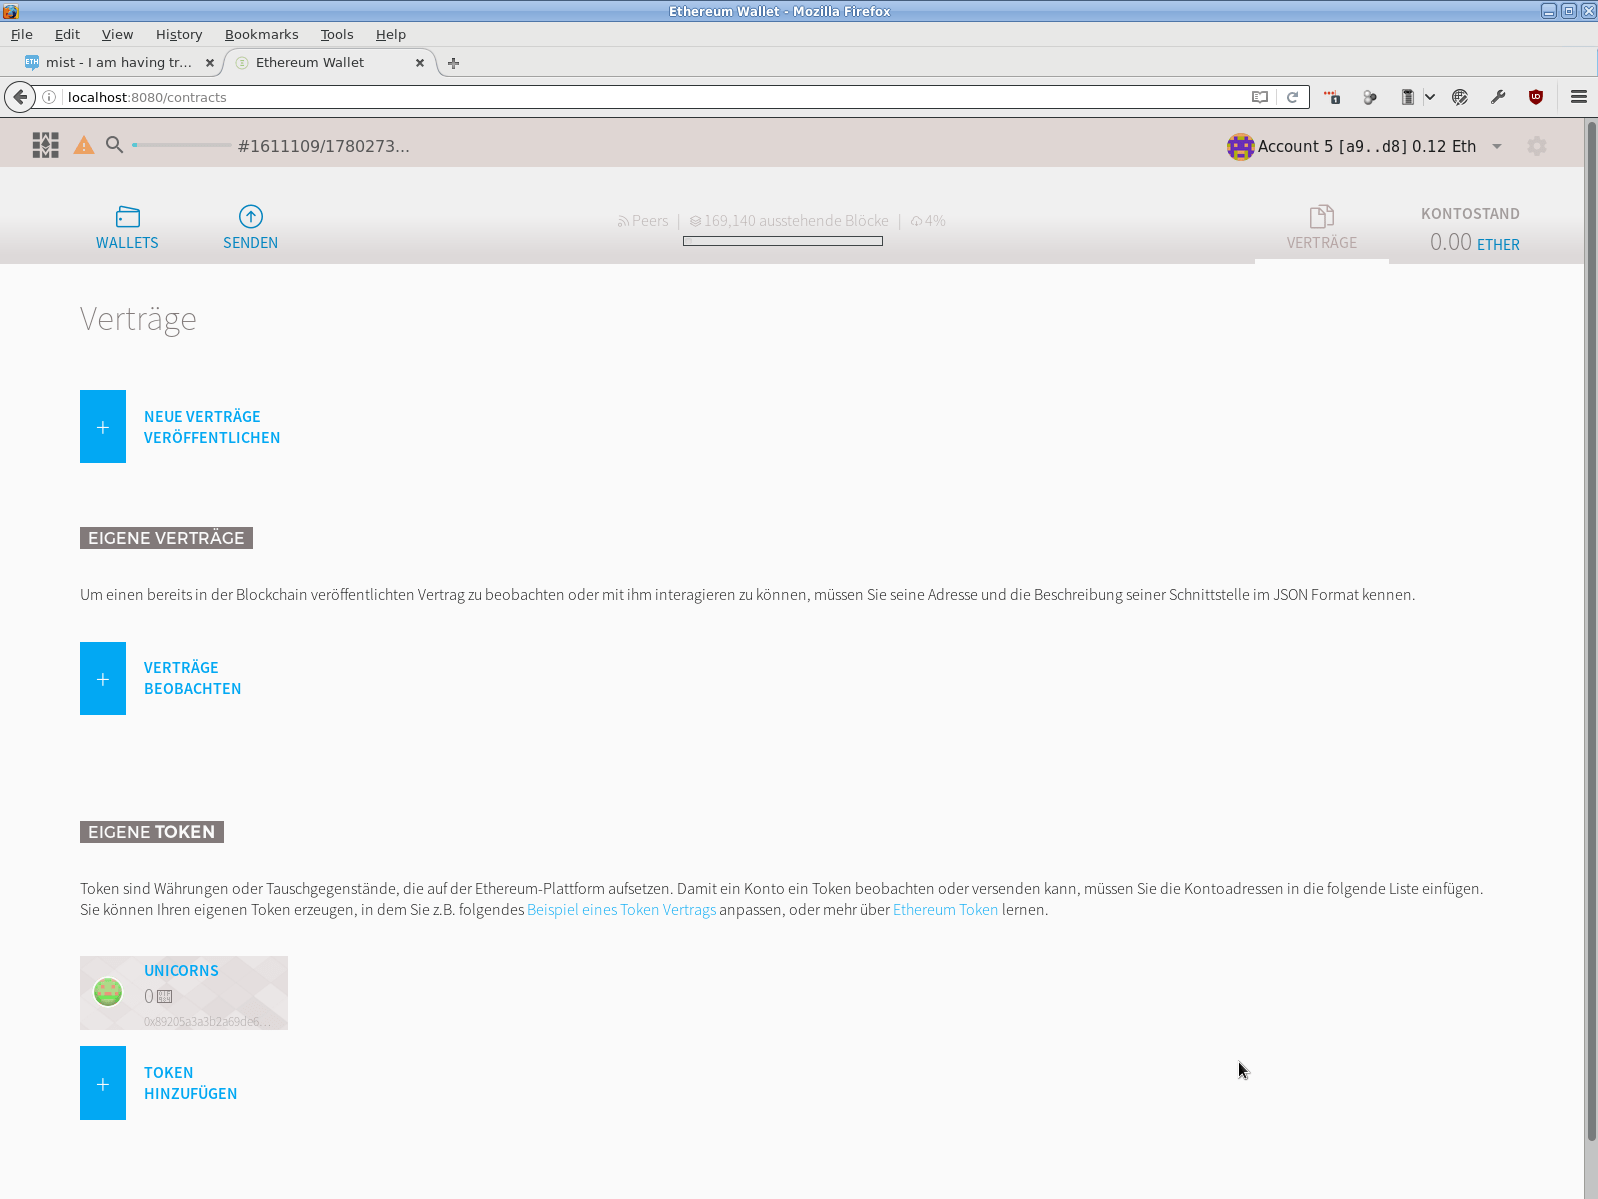Click the plus tile for Neue Verträge
This screenshot has width=1598, height=1199.
click(103, 427)
